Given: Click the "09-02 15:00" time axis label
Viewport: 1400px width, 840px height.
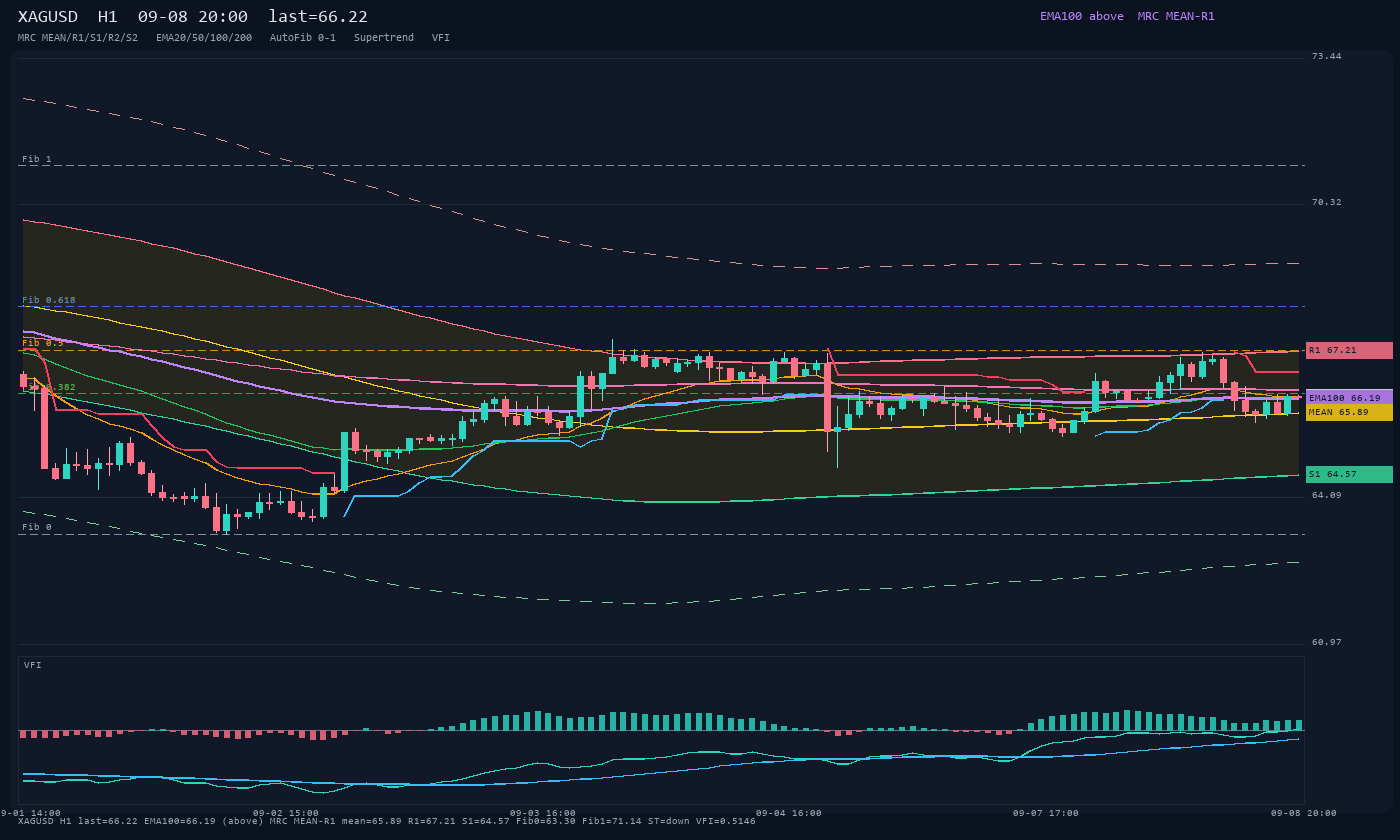Looking at the screenshot, I should 286,813.
